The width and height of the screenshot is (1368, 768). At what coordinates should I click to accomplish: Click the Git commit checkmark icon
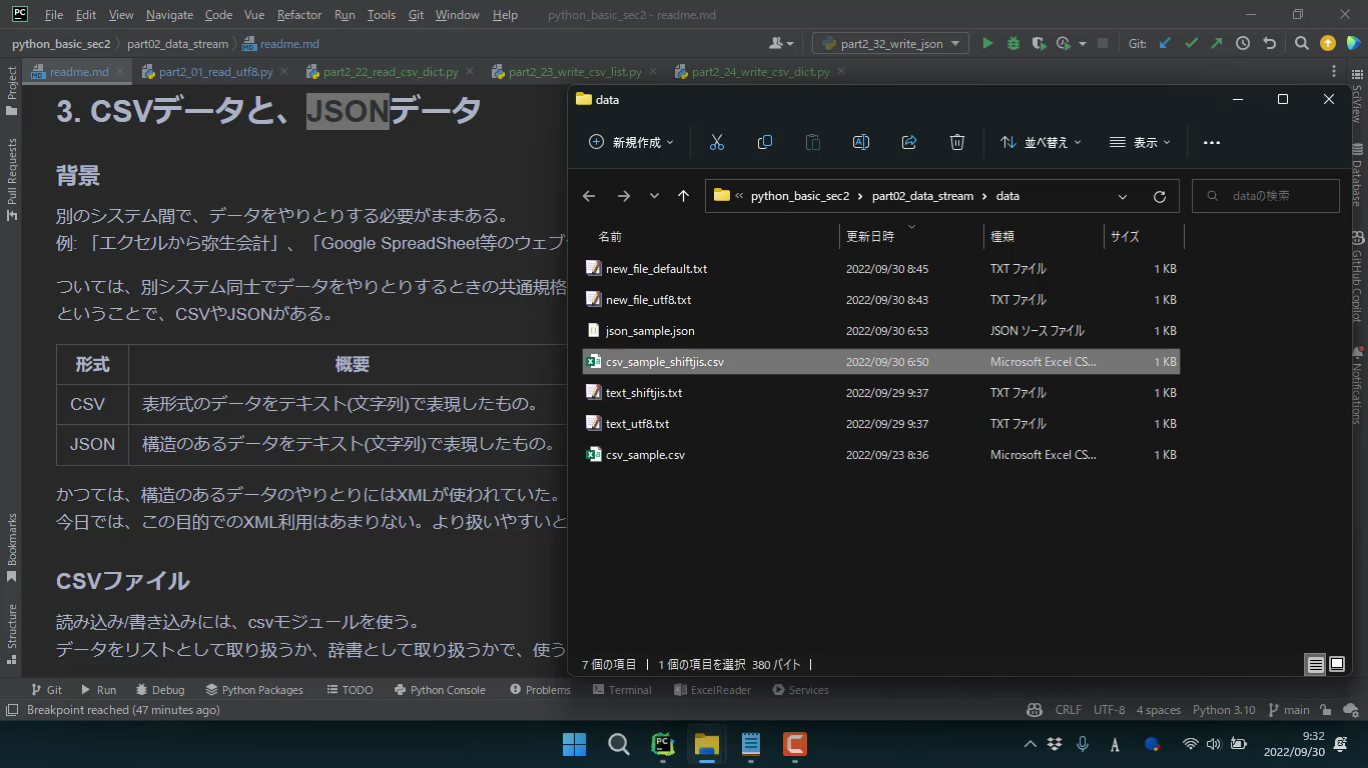(1190, 43)
